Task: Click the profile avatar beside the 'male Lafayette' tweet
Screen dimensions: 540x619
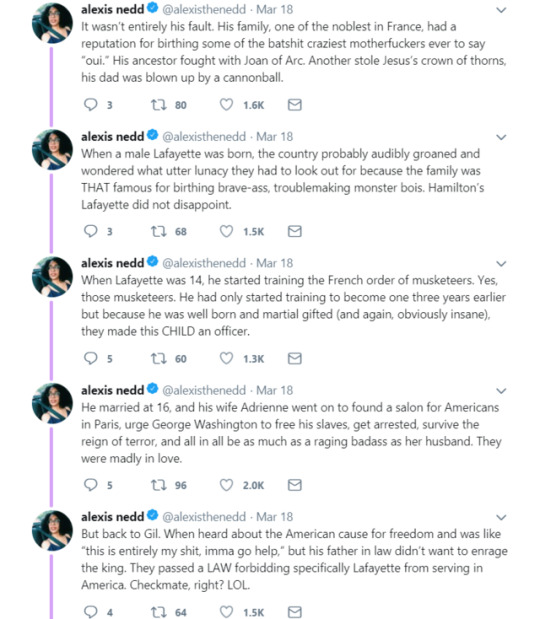Action: pos(52,150)
